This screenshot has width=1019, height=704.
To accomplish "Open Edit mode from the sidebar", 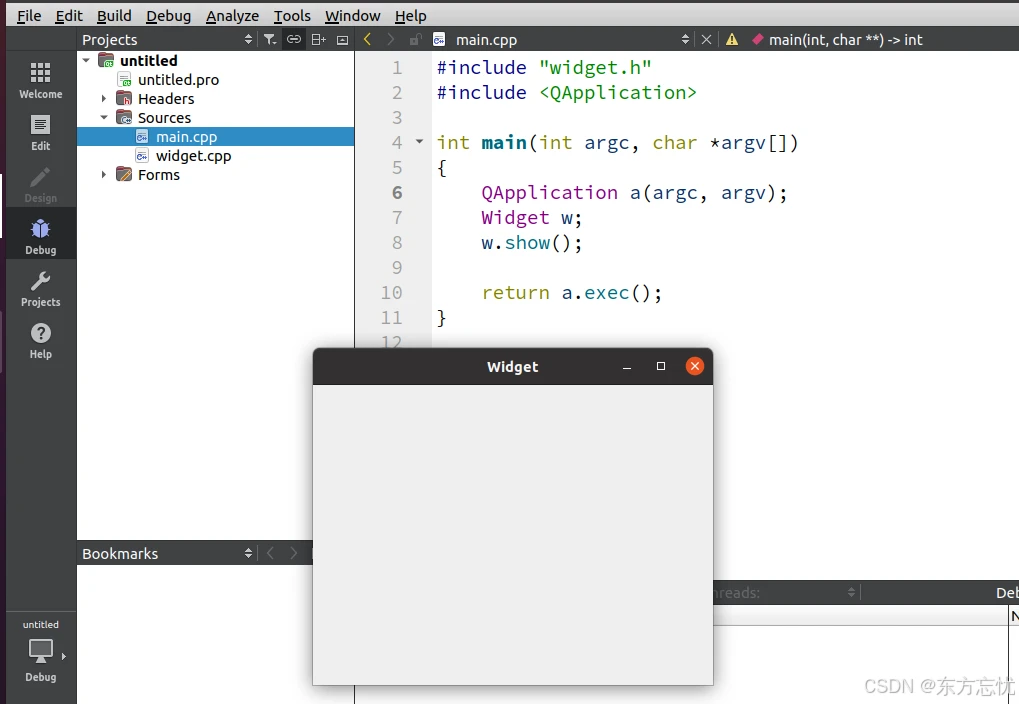I will click(40, 132).
